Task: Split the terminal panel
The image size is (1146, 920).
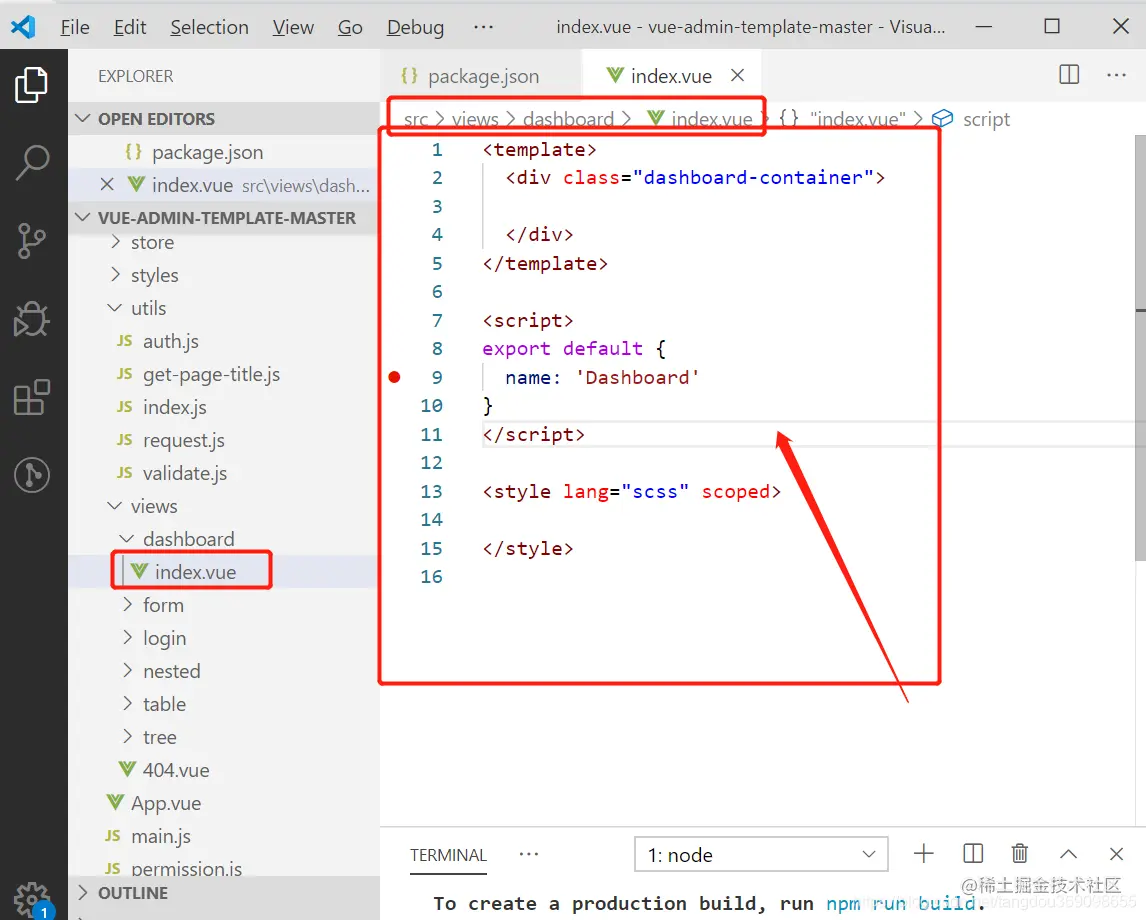Action: coord(973,854)
